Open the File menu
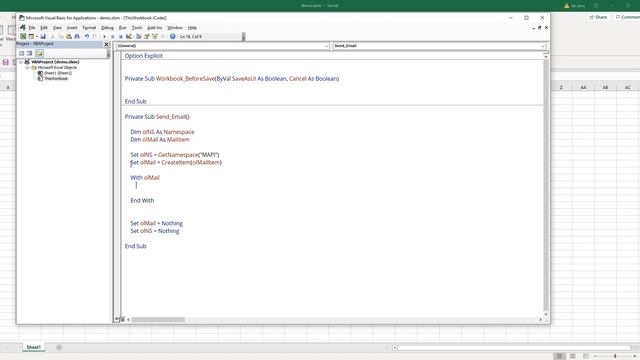 [x=32, y=28]
